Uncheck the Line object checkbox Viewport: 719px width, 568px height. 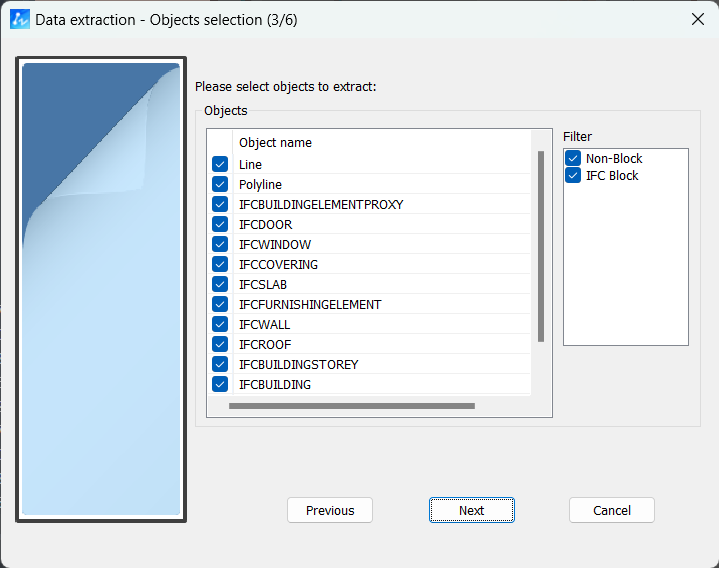220,164
